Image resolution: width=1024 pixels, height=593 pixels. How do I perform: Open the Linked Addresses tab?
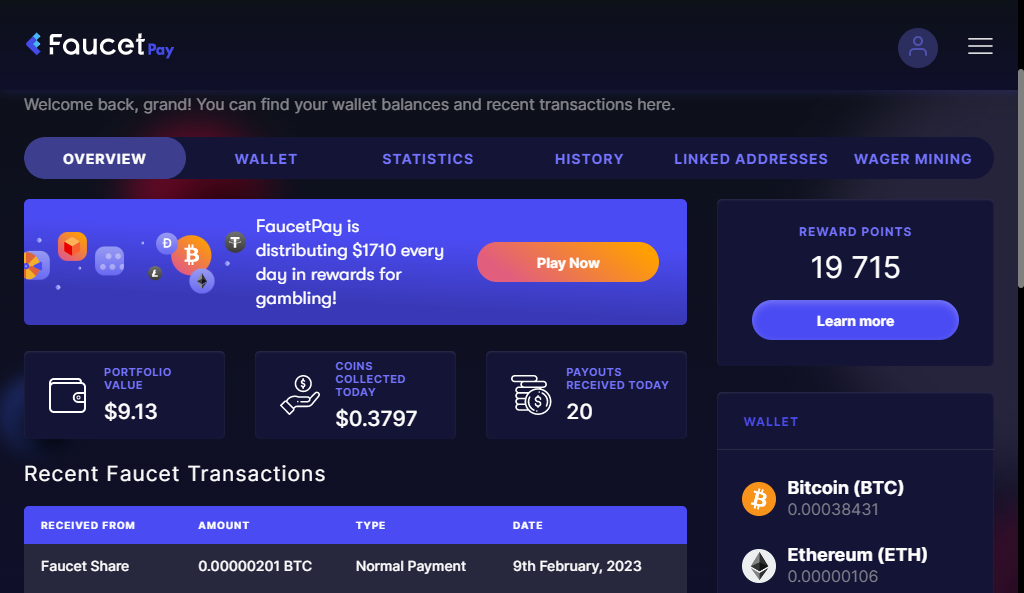point(751,159)
